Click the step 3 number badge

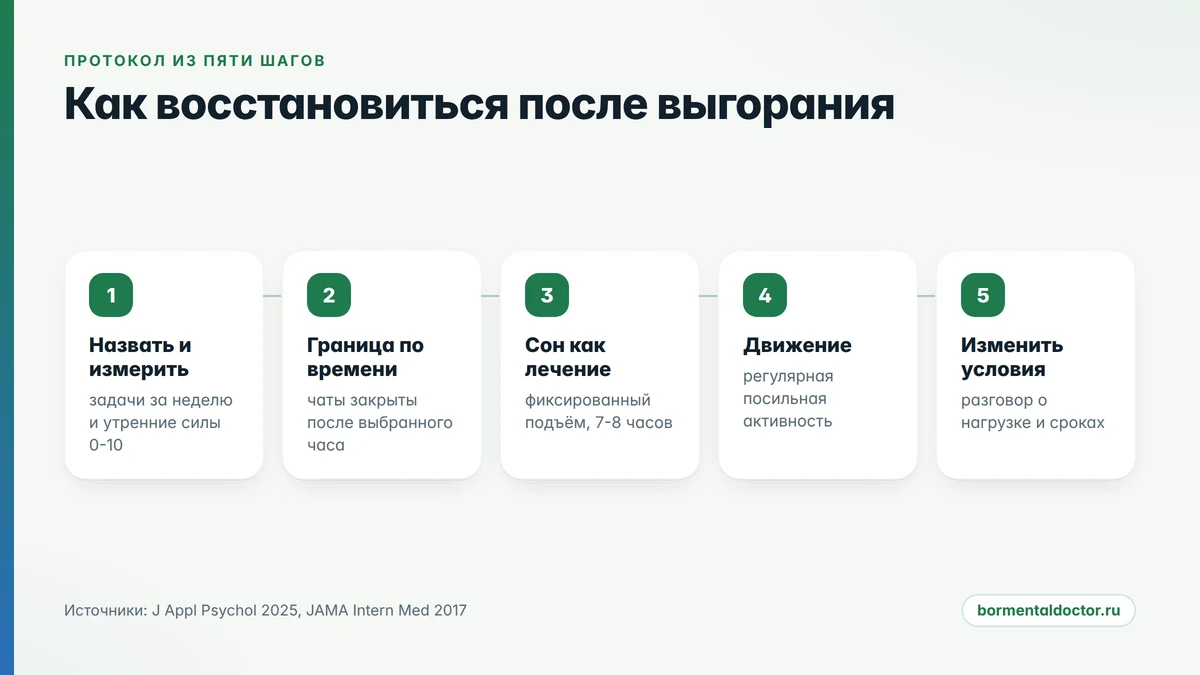(x=547, y=295)
